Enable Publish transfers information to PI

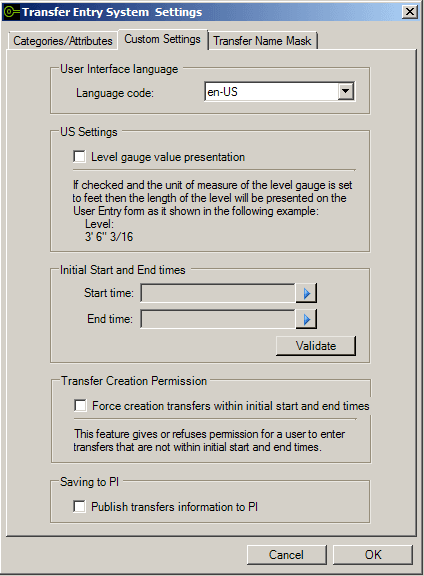point(79,507)
